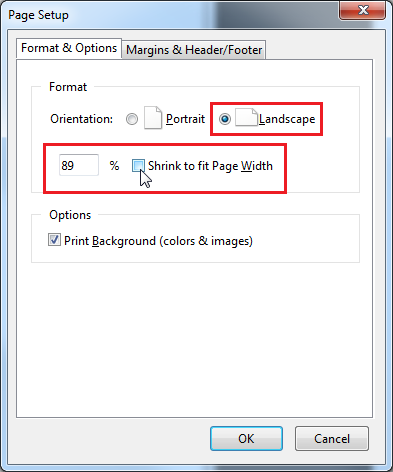This screenshot has height=472, width=393.
Task: Click the Landscape label text
Action: click(x=287, y=119)
